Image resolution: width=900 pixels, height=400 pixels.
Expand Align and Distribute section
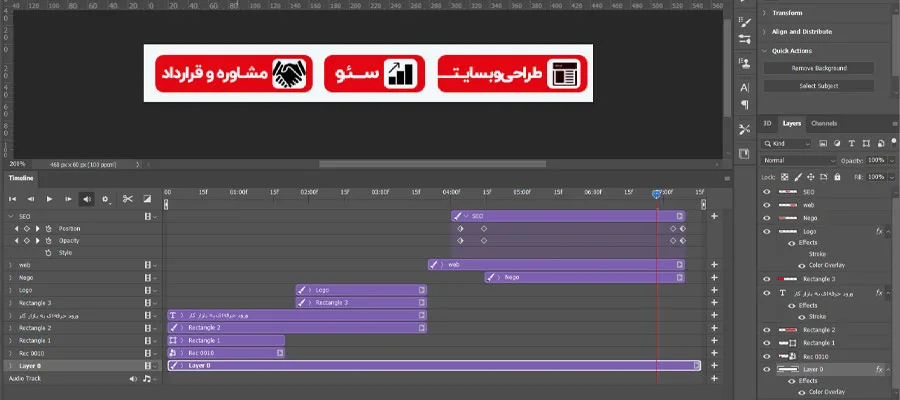pos(765,32)
